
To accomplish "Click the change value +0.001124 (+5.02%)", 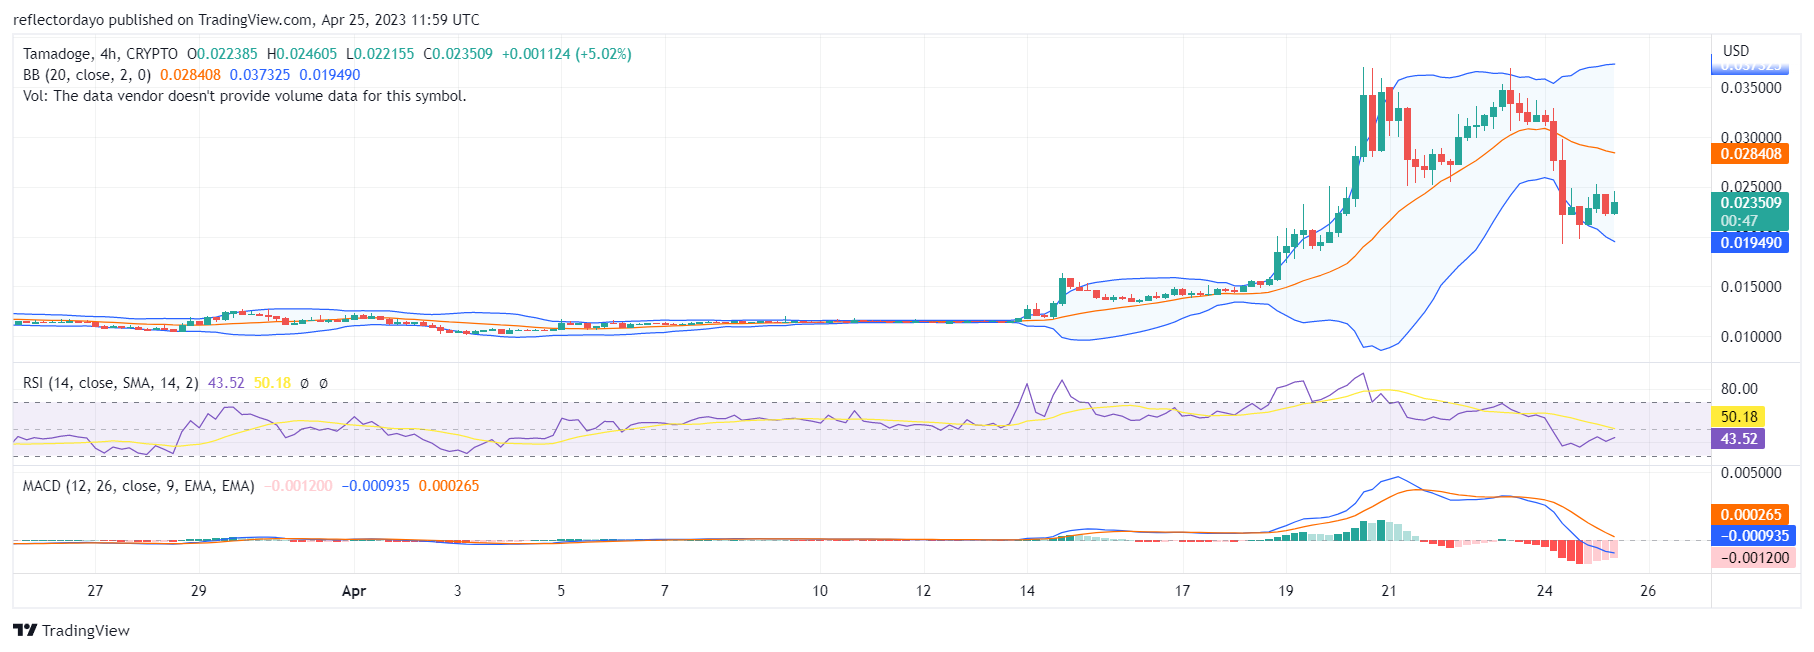I will pos(567,54).
